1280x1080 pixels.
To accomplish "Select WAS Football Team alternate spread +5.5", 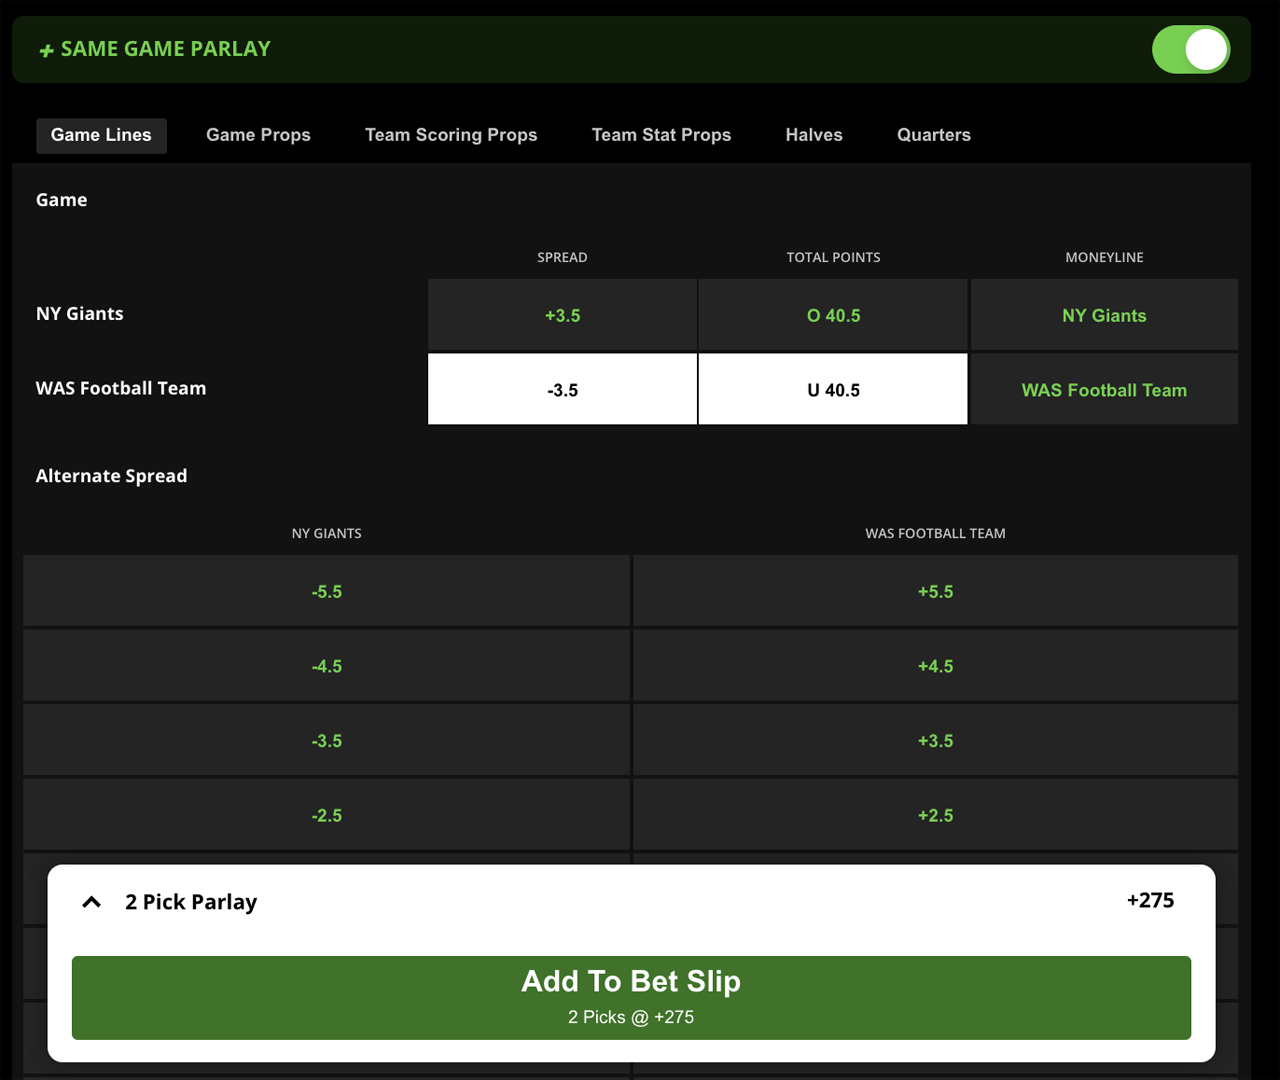I will 935,591.
